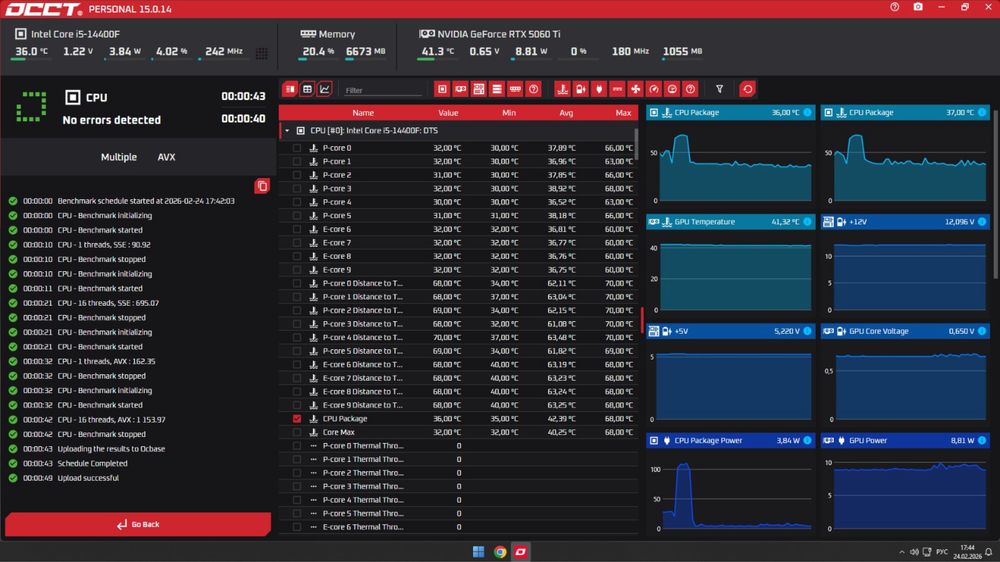Click the sensor table vertical scrollbar

click(x=635, y=144)
